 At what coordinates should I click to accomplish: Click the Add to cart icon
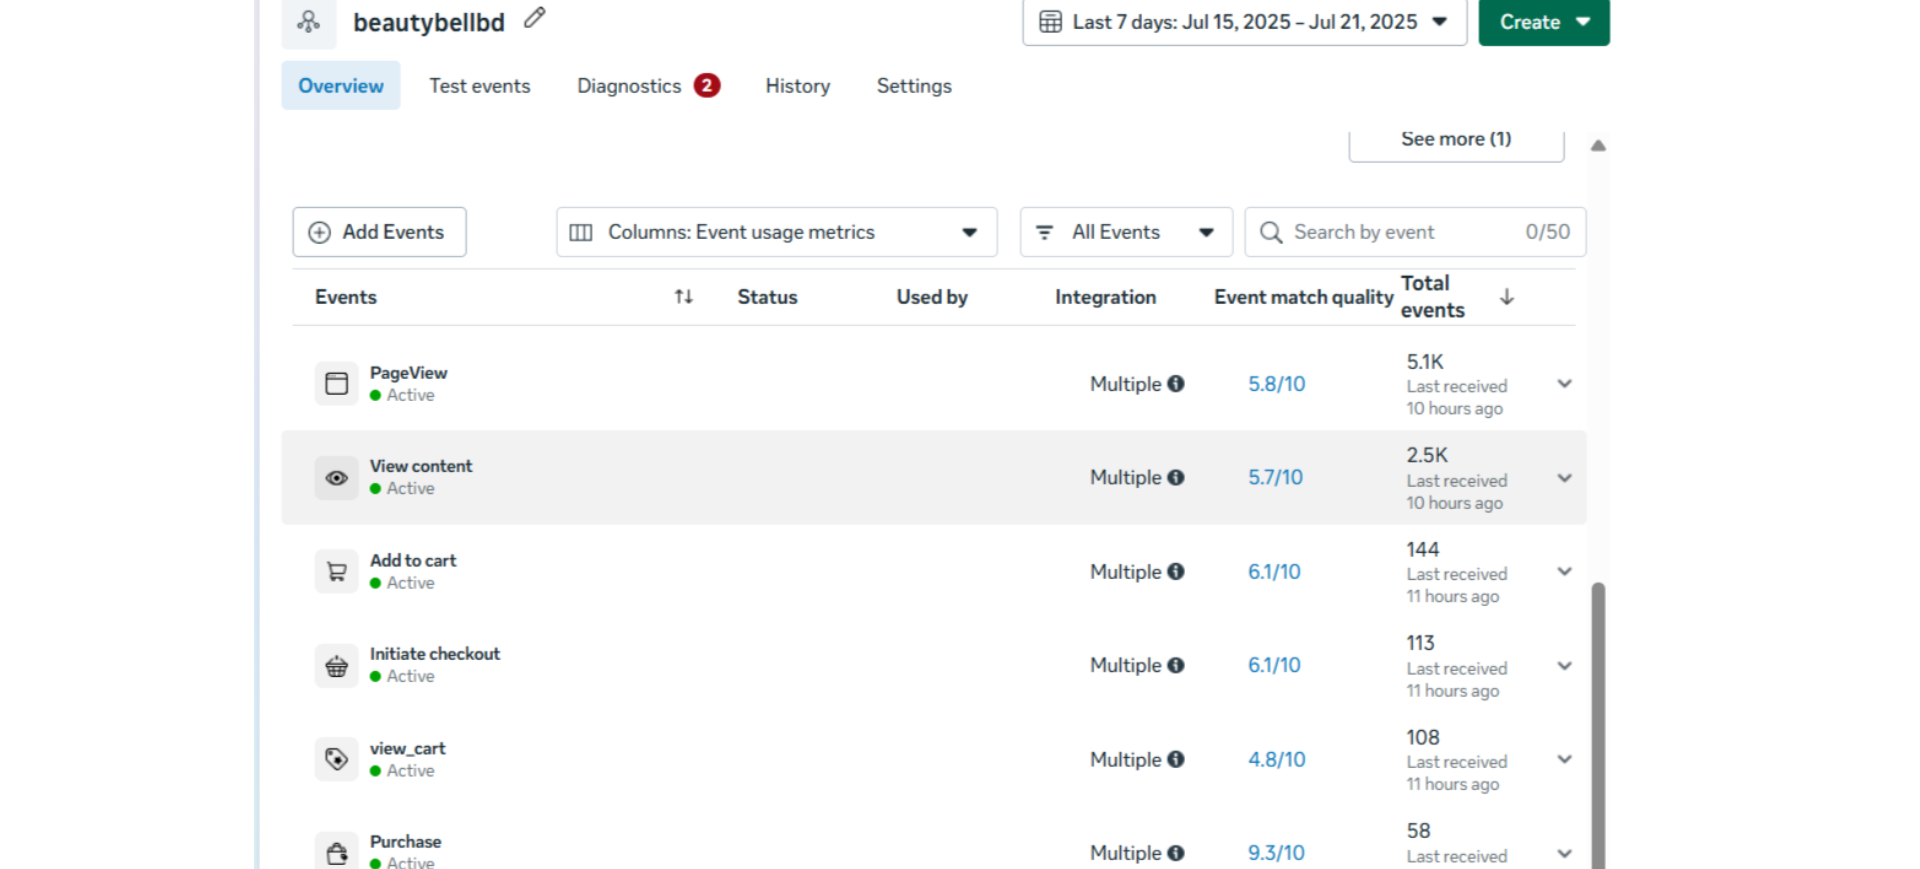(x=337, y=572)
